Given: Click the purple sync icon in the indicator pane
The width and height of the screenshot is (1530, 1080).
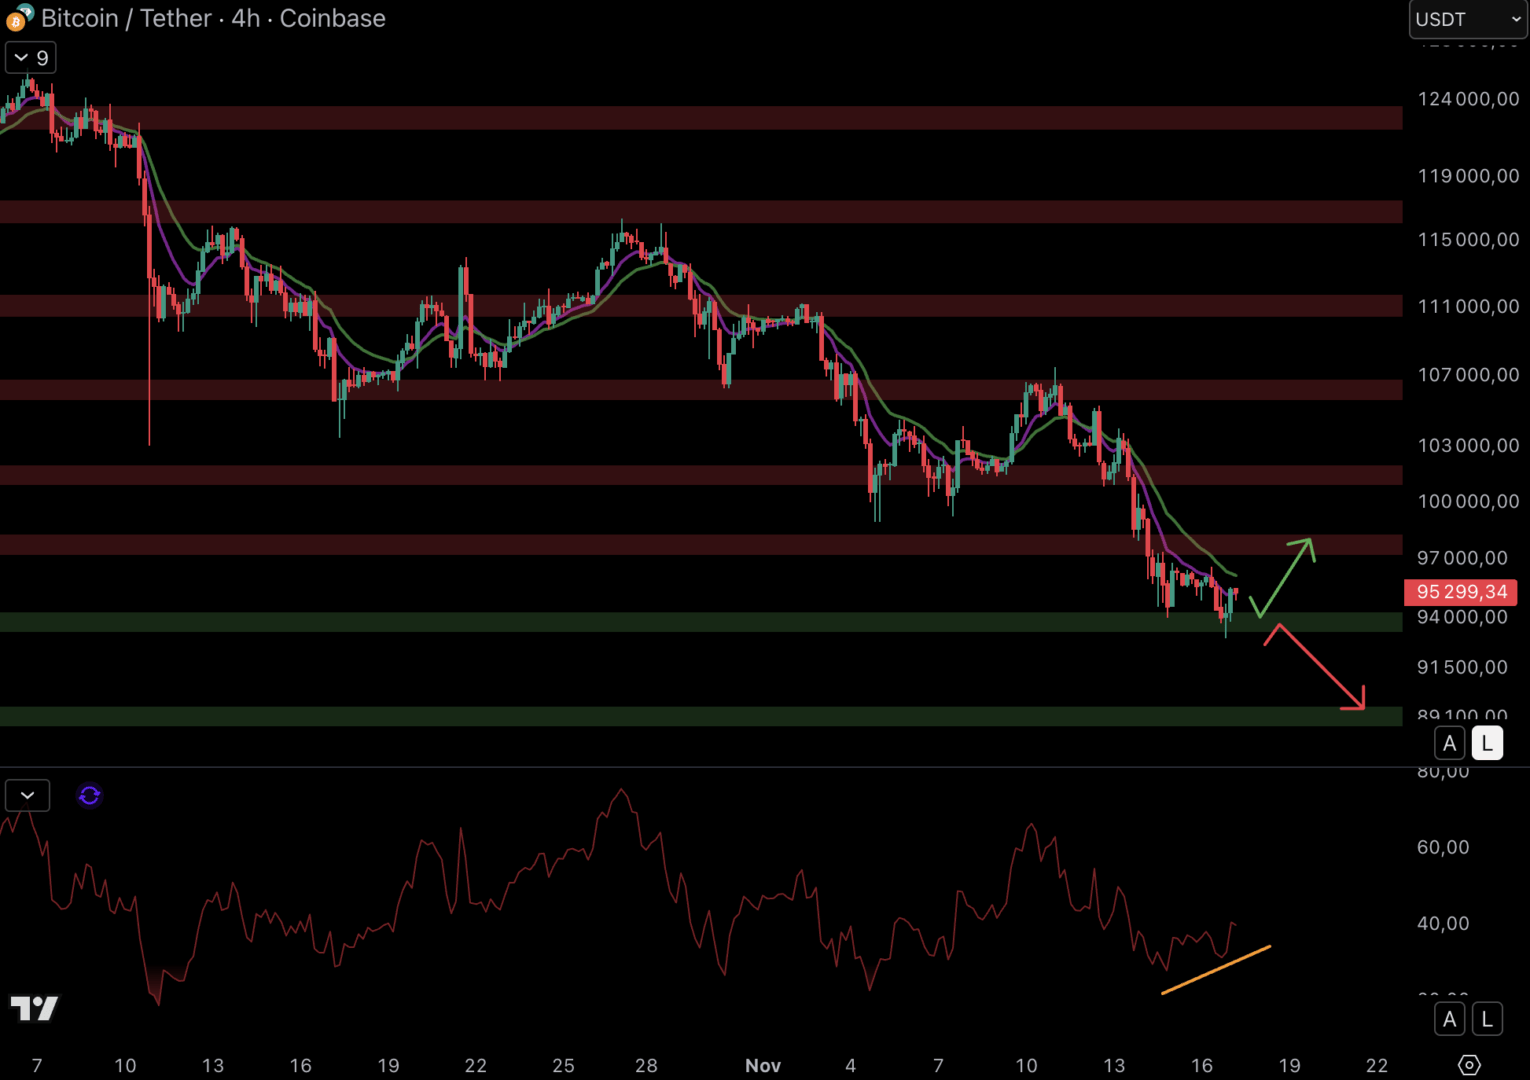Looking at the screenshot, I should (x=89, y=795).
